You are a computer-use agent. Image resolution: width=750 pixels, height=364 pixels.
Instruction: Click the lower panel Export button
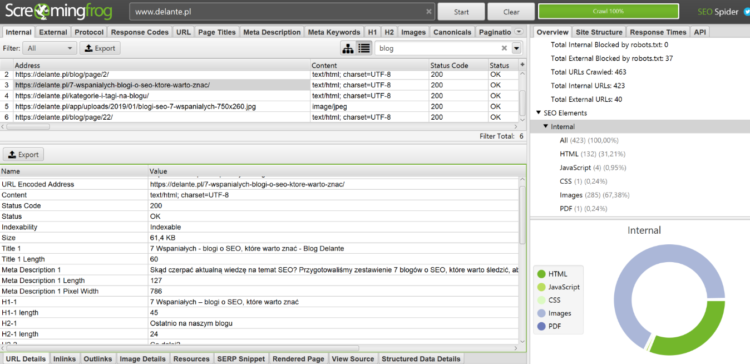pos(24,154)
